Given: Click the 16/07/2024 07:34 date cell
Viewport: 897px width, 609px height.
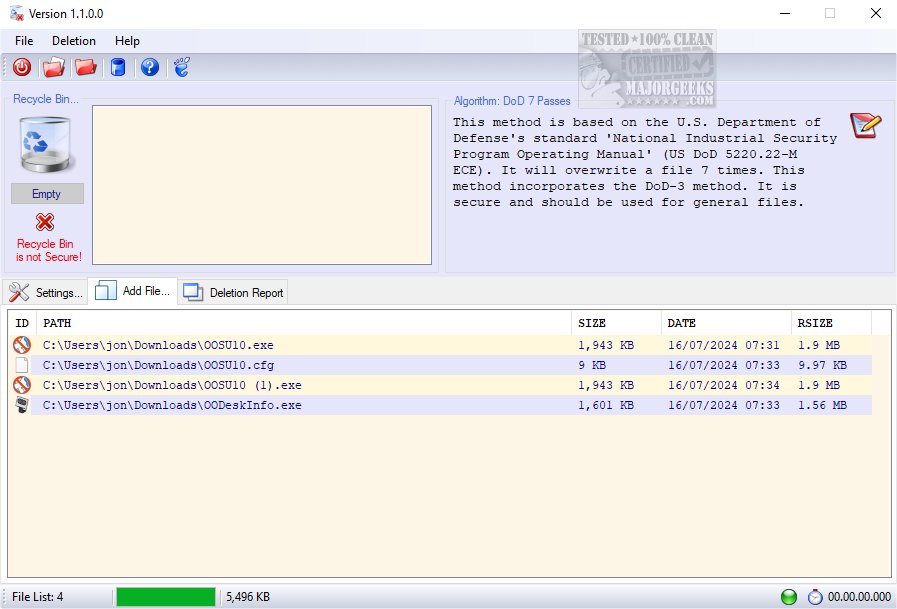Looking at the screenshot, I should [x=724, y=385].
